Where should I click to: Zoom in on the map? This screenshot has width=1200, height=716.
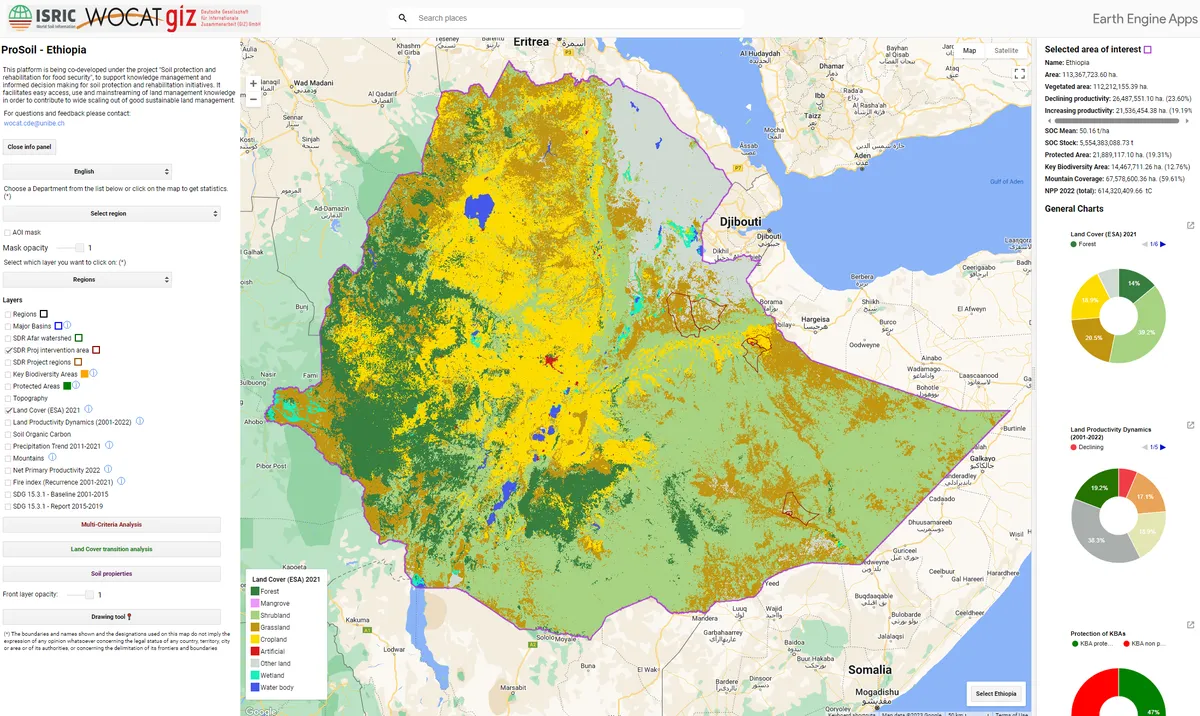(x=253, y=84)
